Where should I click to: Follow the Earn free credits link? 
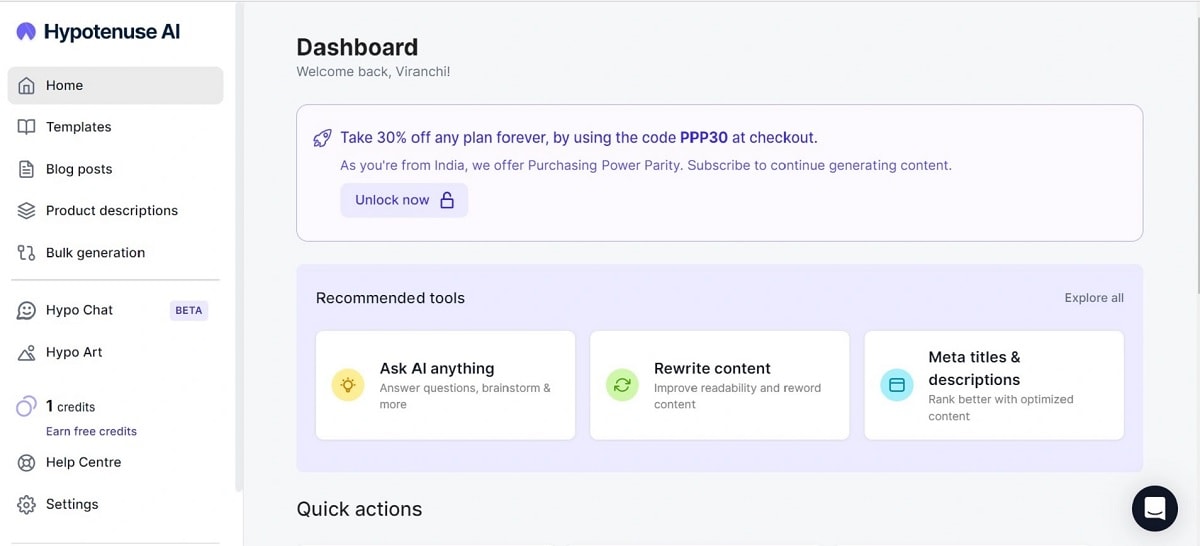tap(91, 431)
